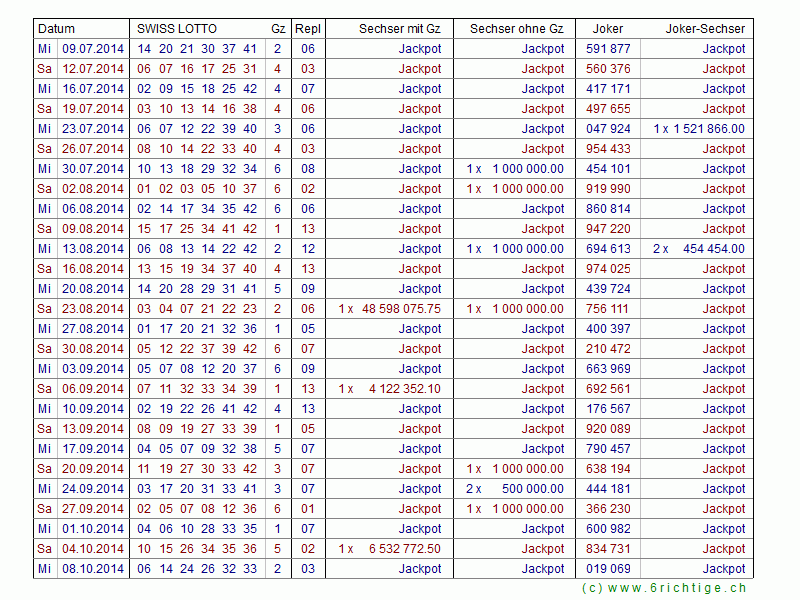Viewport: 800px width, 600px height.
Task: Click the Datum column header
Action: coord(56,29)
